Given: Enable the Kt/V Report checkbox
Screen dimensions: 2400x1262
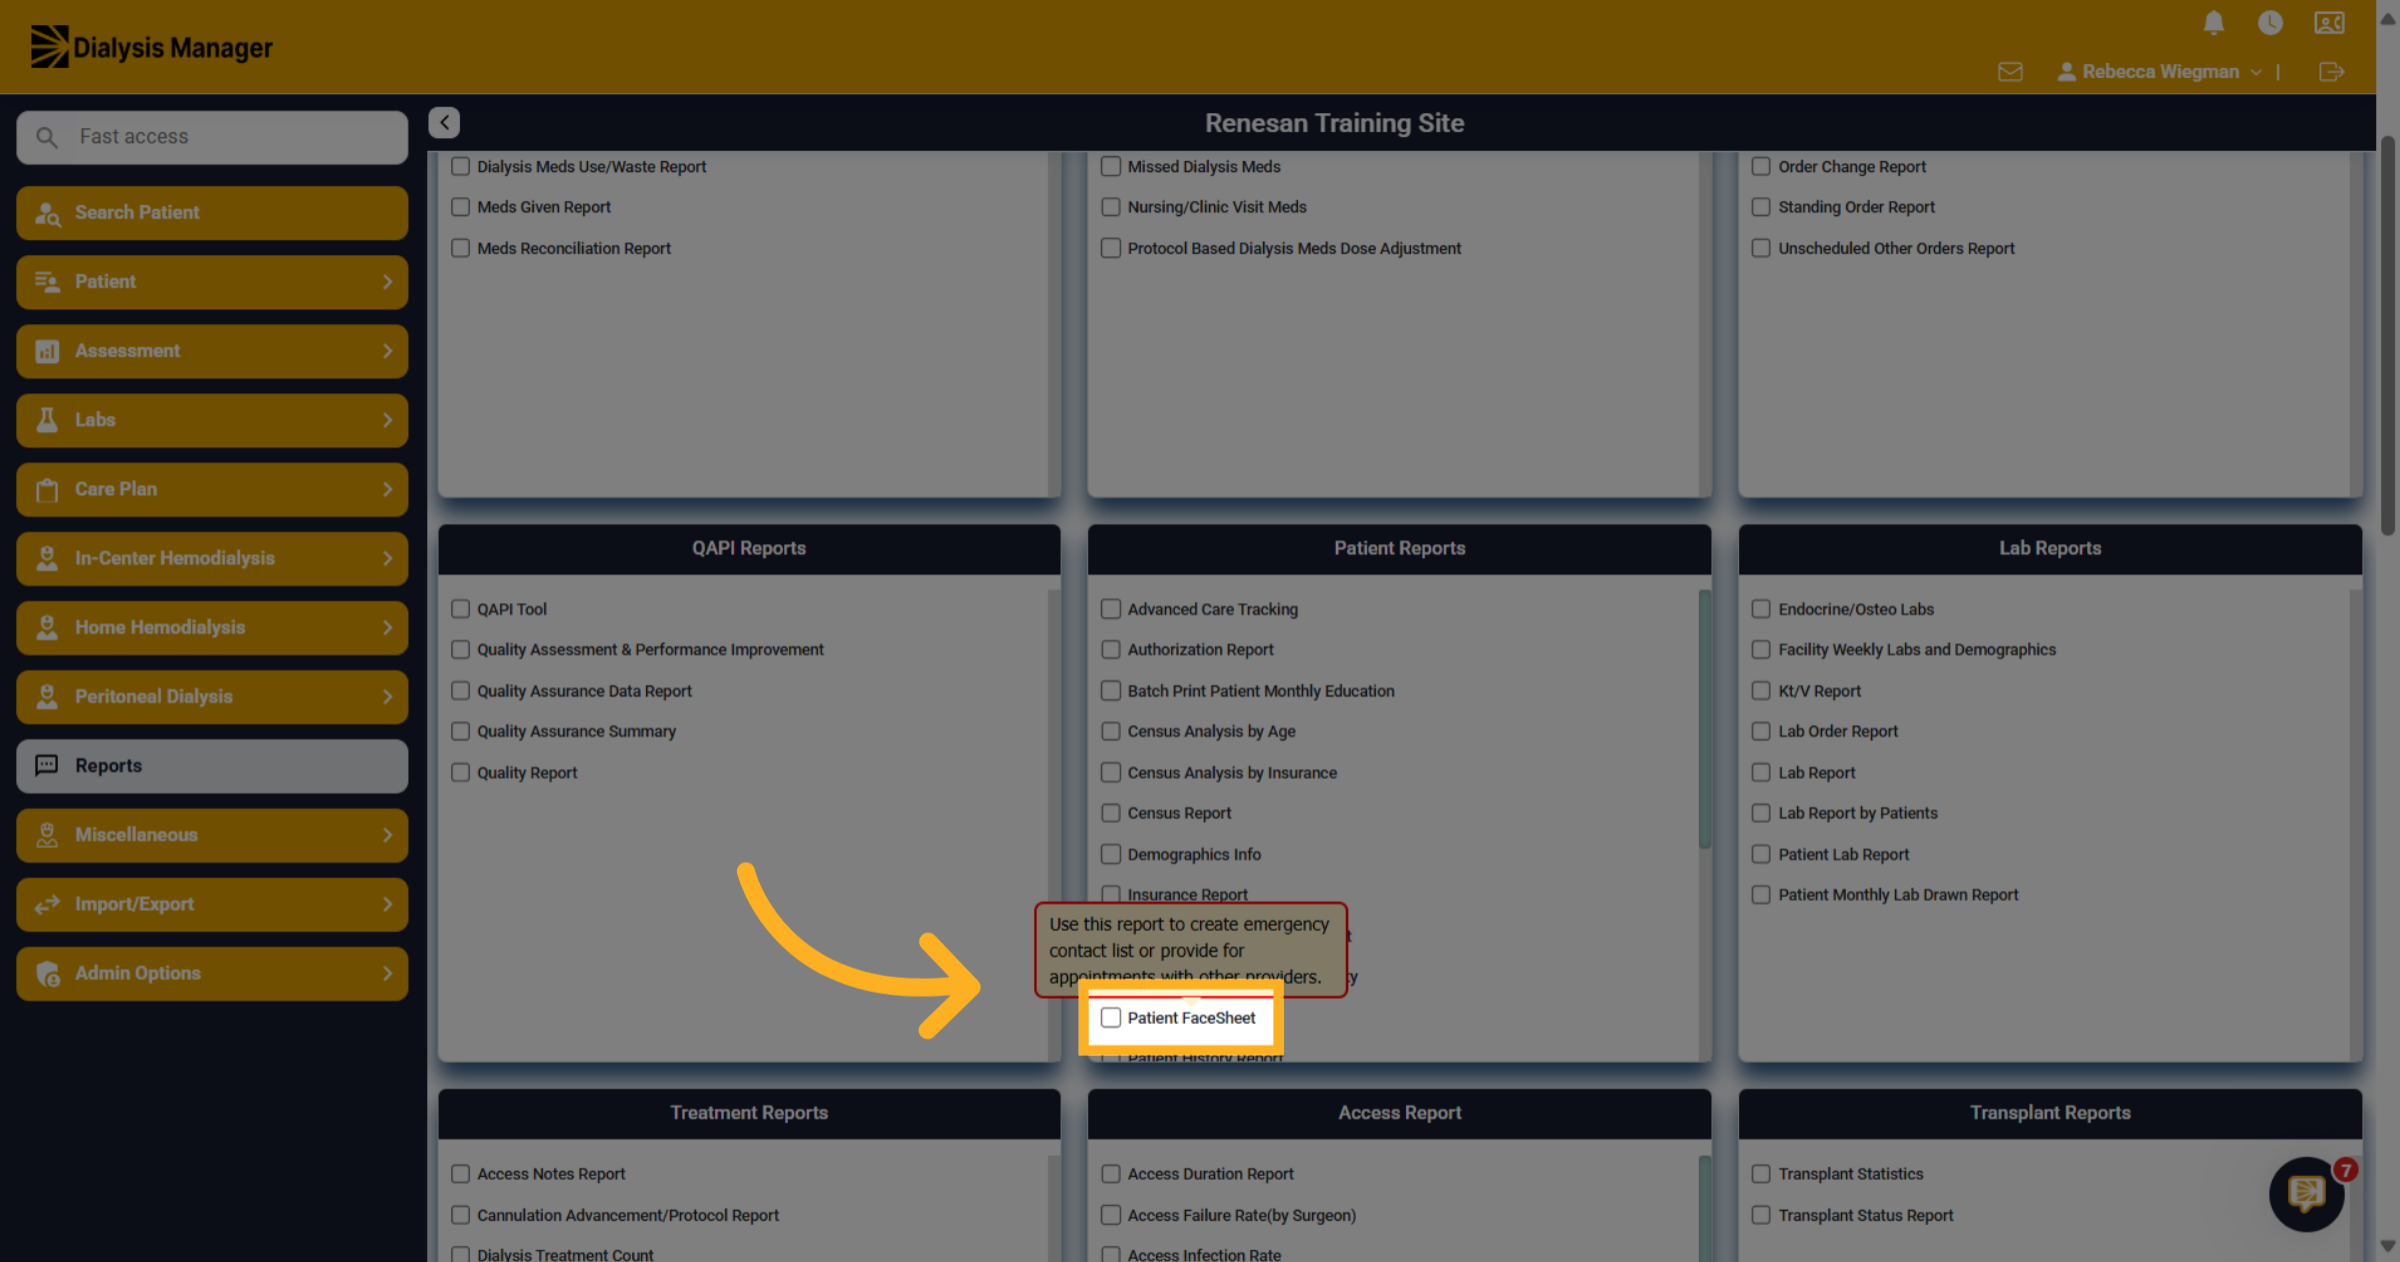Looking at the screenshot, I should [x=1761, y=691].
